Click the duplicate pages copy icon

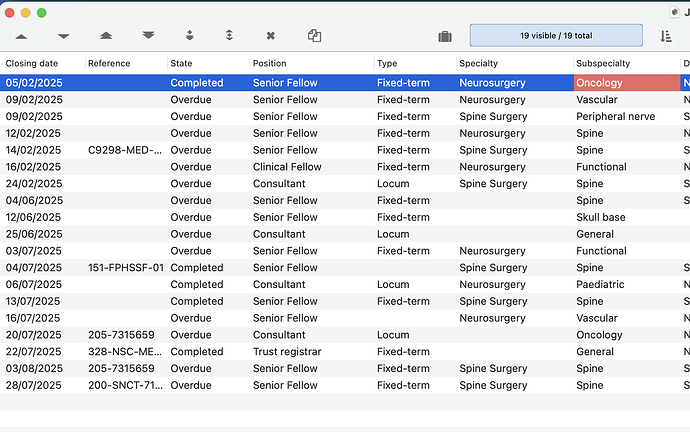click(x=314, y=36)
